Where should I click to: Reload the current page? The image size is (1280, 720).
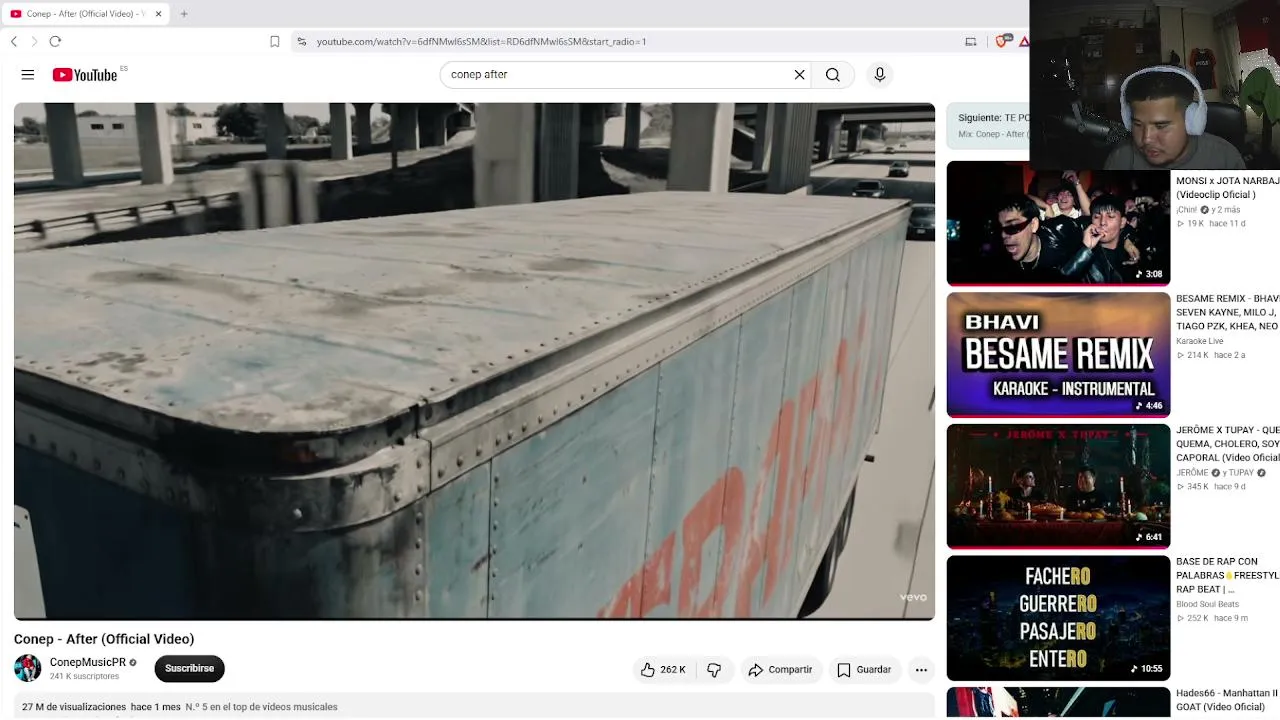(55, 41)
